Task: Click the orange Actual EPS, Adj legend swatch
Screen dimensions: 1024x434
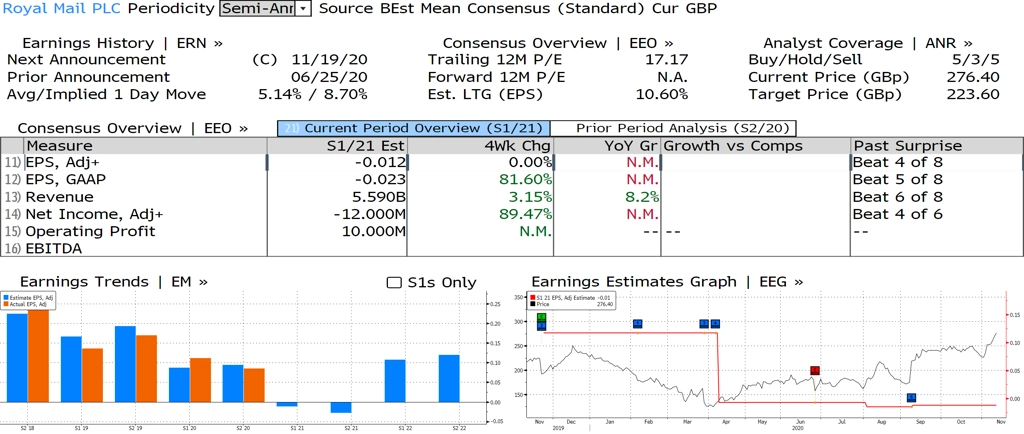Action: pyautogui.click(x=5, y=303)
